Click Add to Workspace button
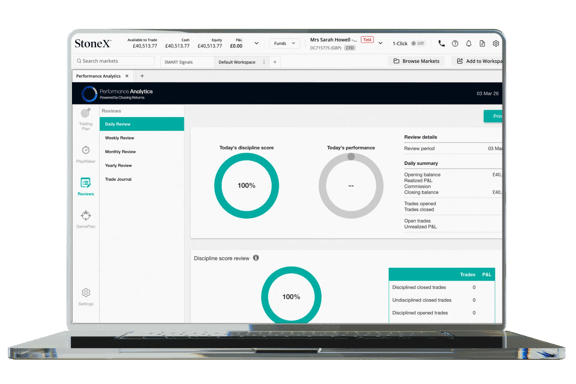This screenshot has width=576, height=384. click(478, 61)
